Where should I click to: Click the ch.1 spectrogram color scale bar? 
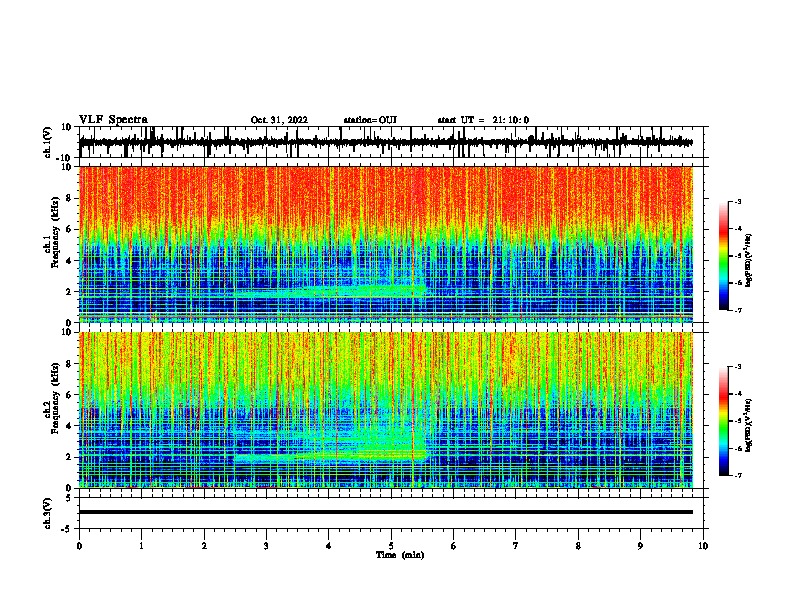pos(724,256)
